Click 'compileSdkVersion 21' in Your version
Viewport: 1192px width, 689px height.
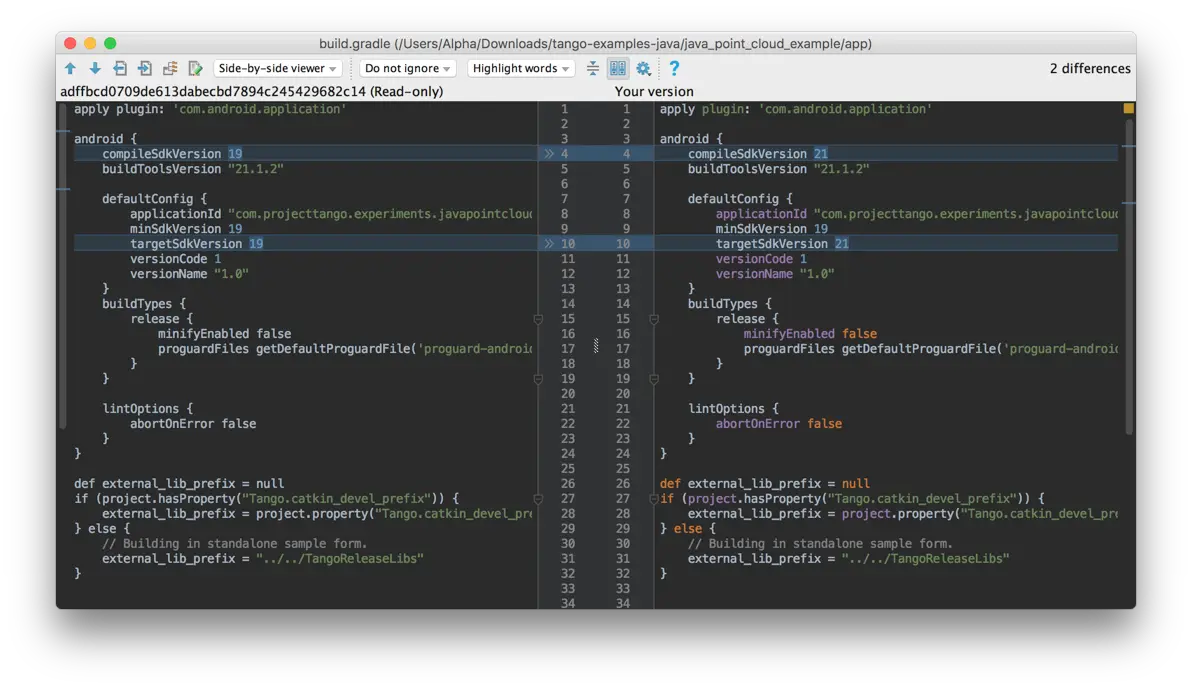coord(757,154)
